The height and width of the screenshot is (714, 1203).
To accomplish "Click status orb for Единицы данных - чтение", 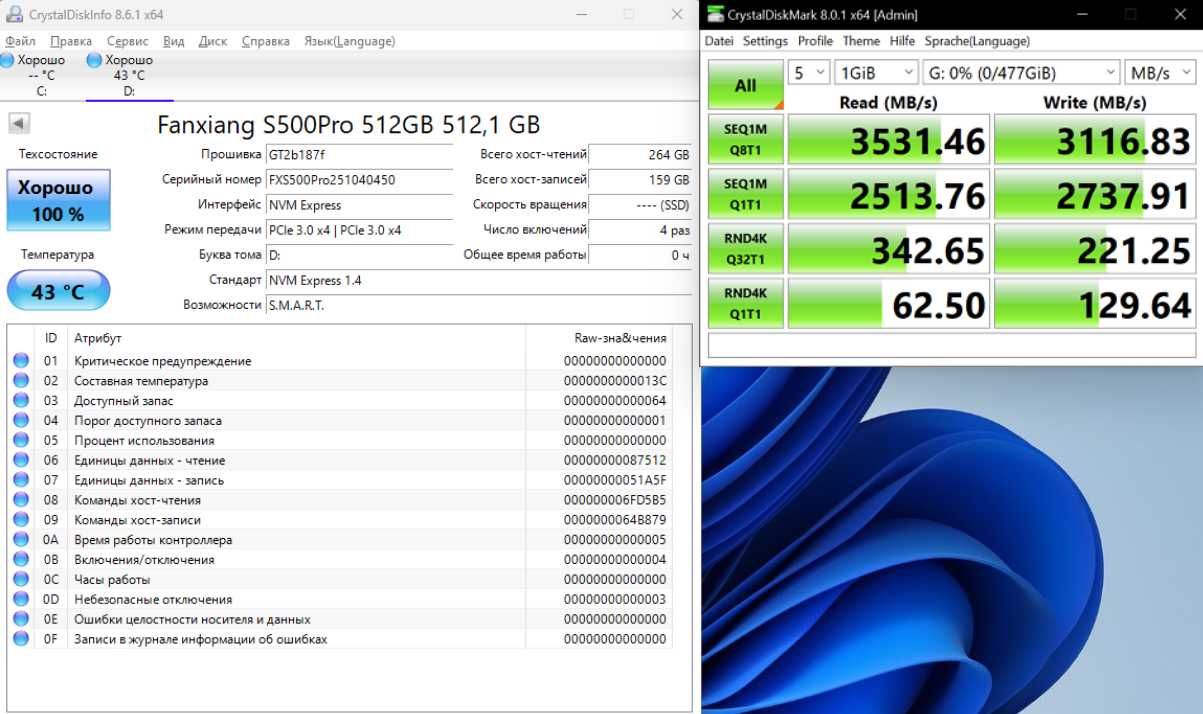I will [21, 460].
